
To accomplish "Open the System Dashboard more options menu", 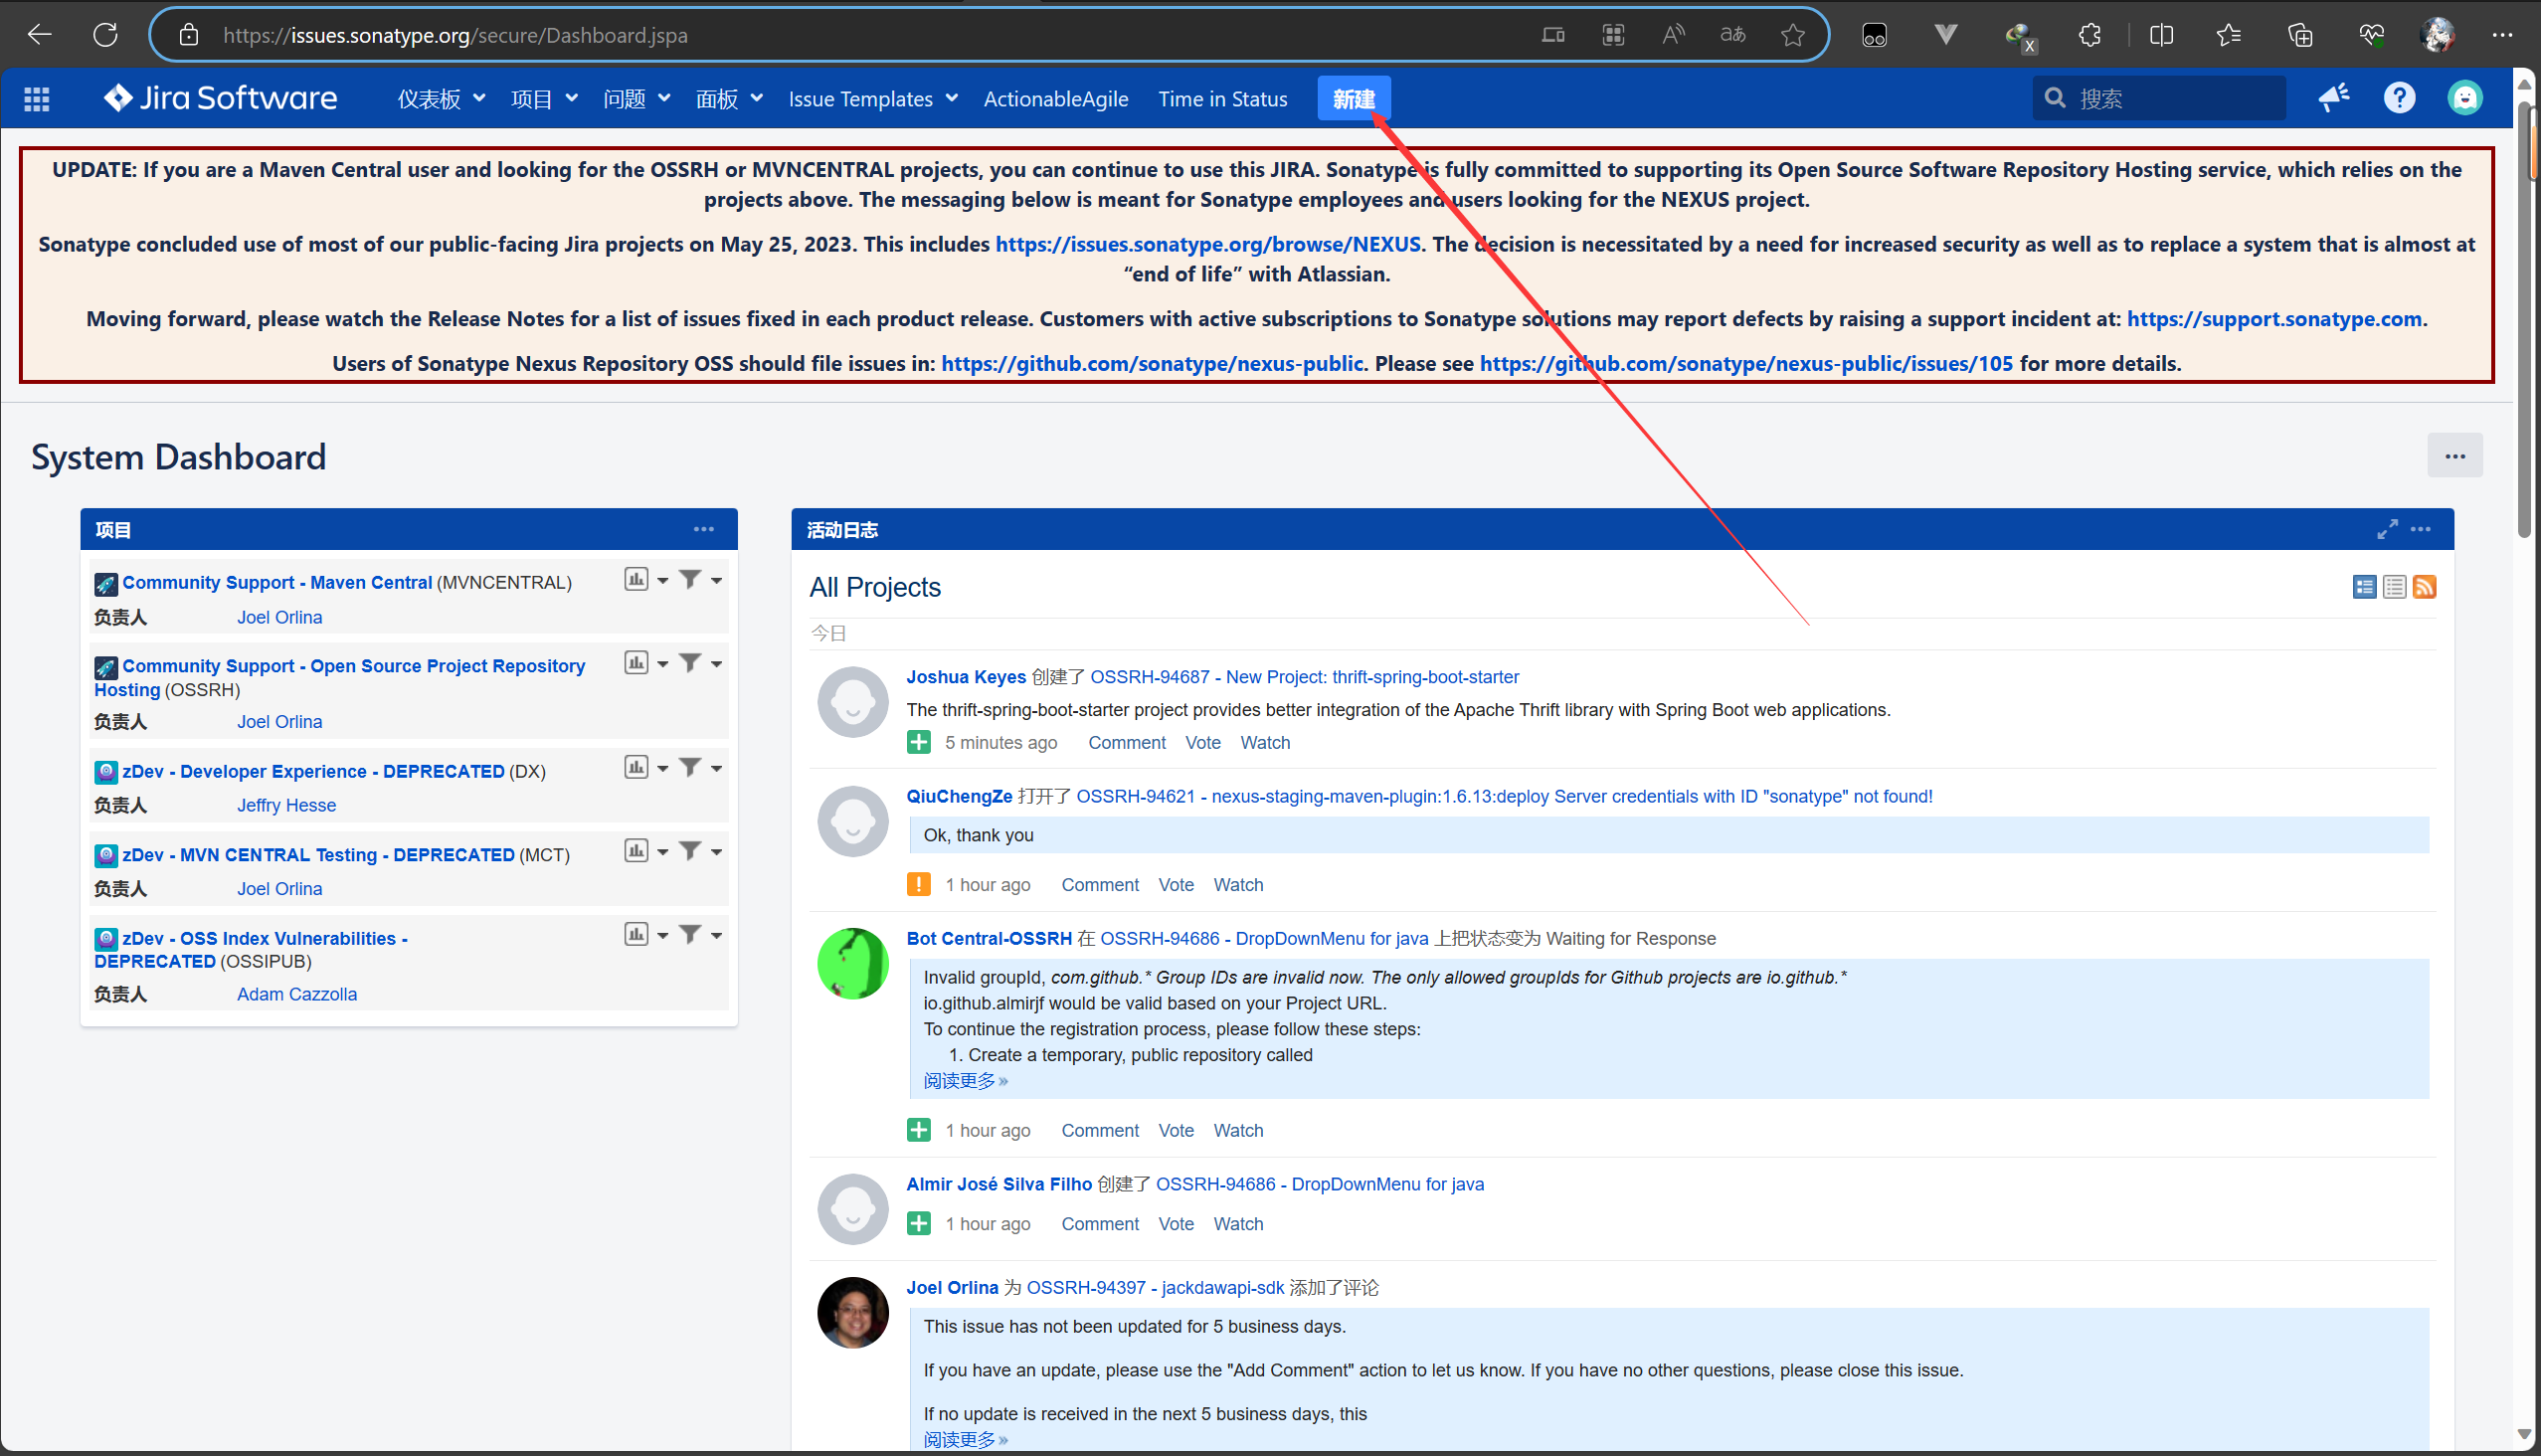I will coord(2454,456).
